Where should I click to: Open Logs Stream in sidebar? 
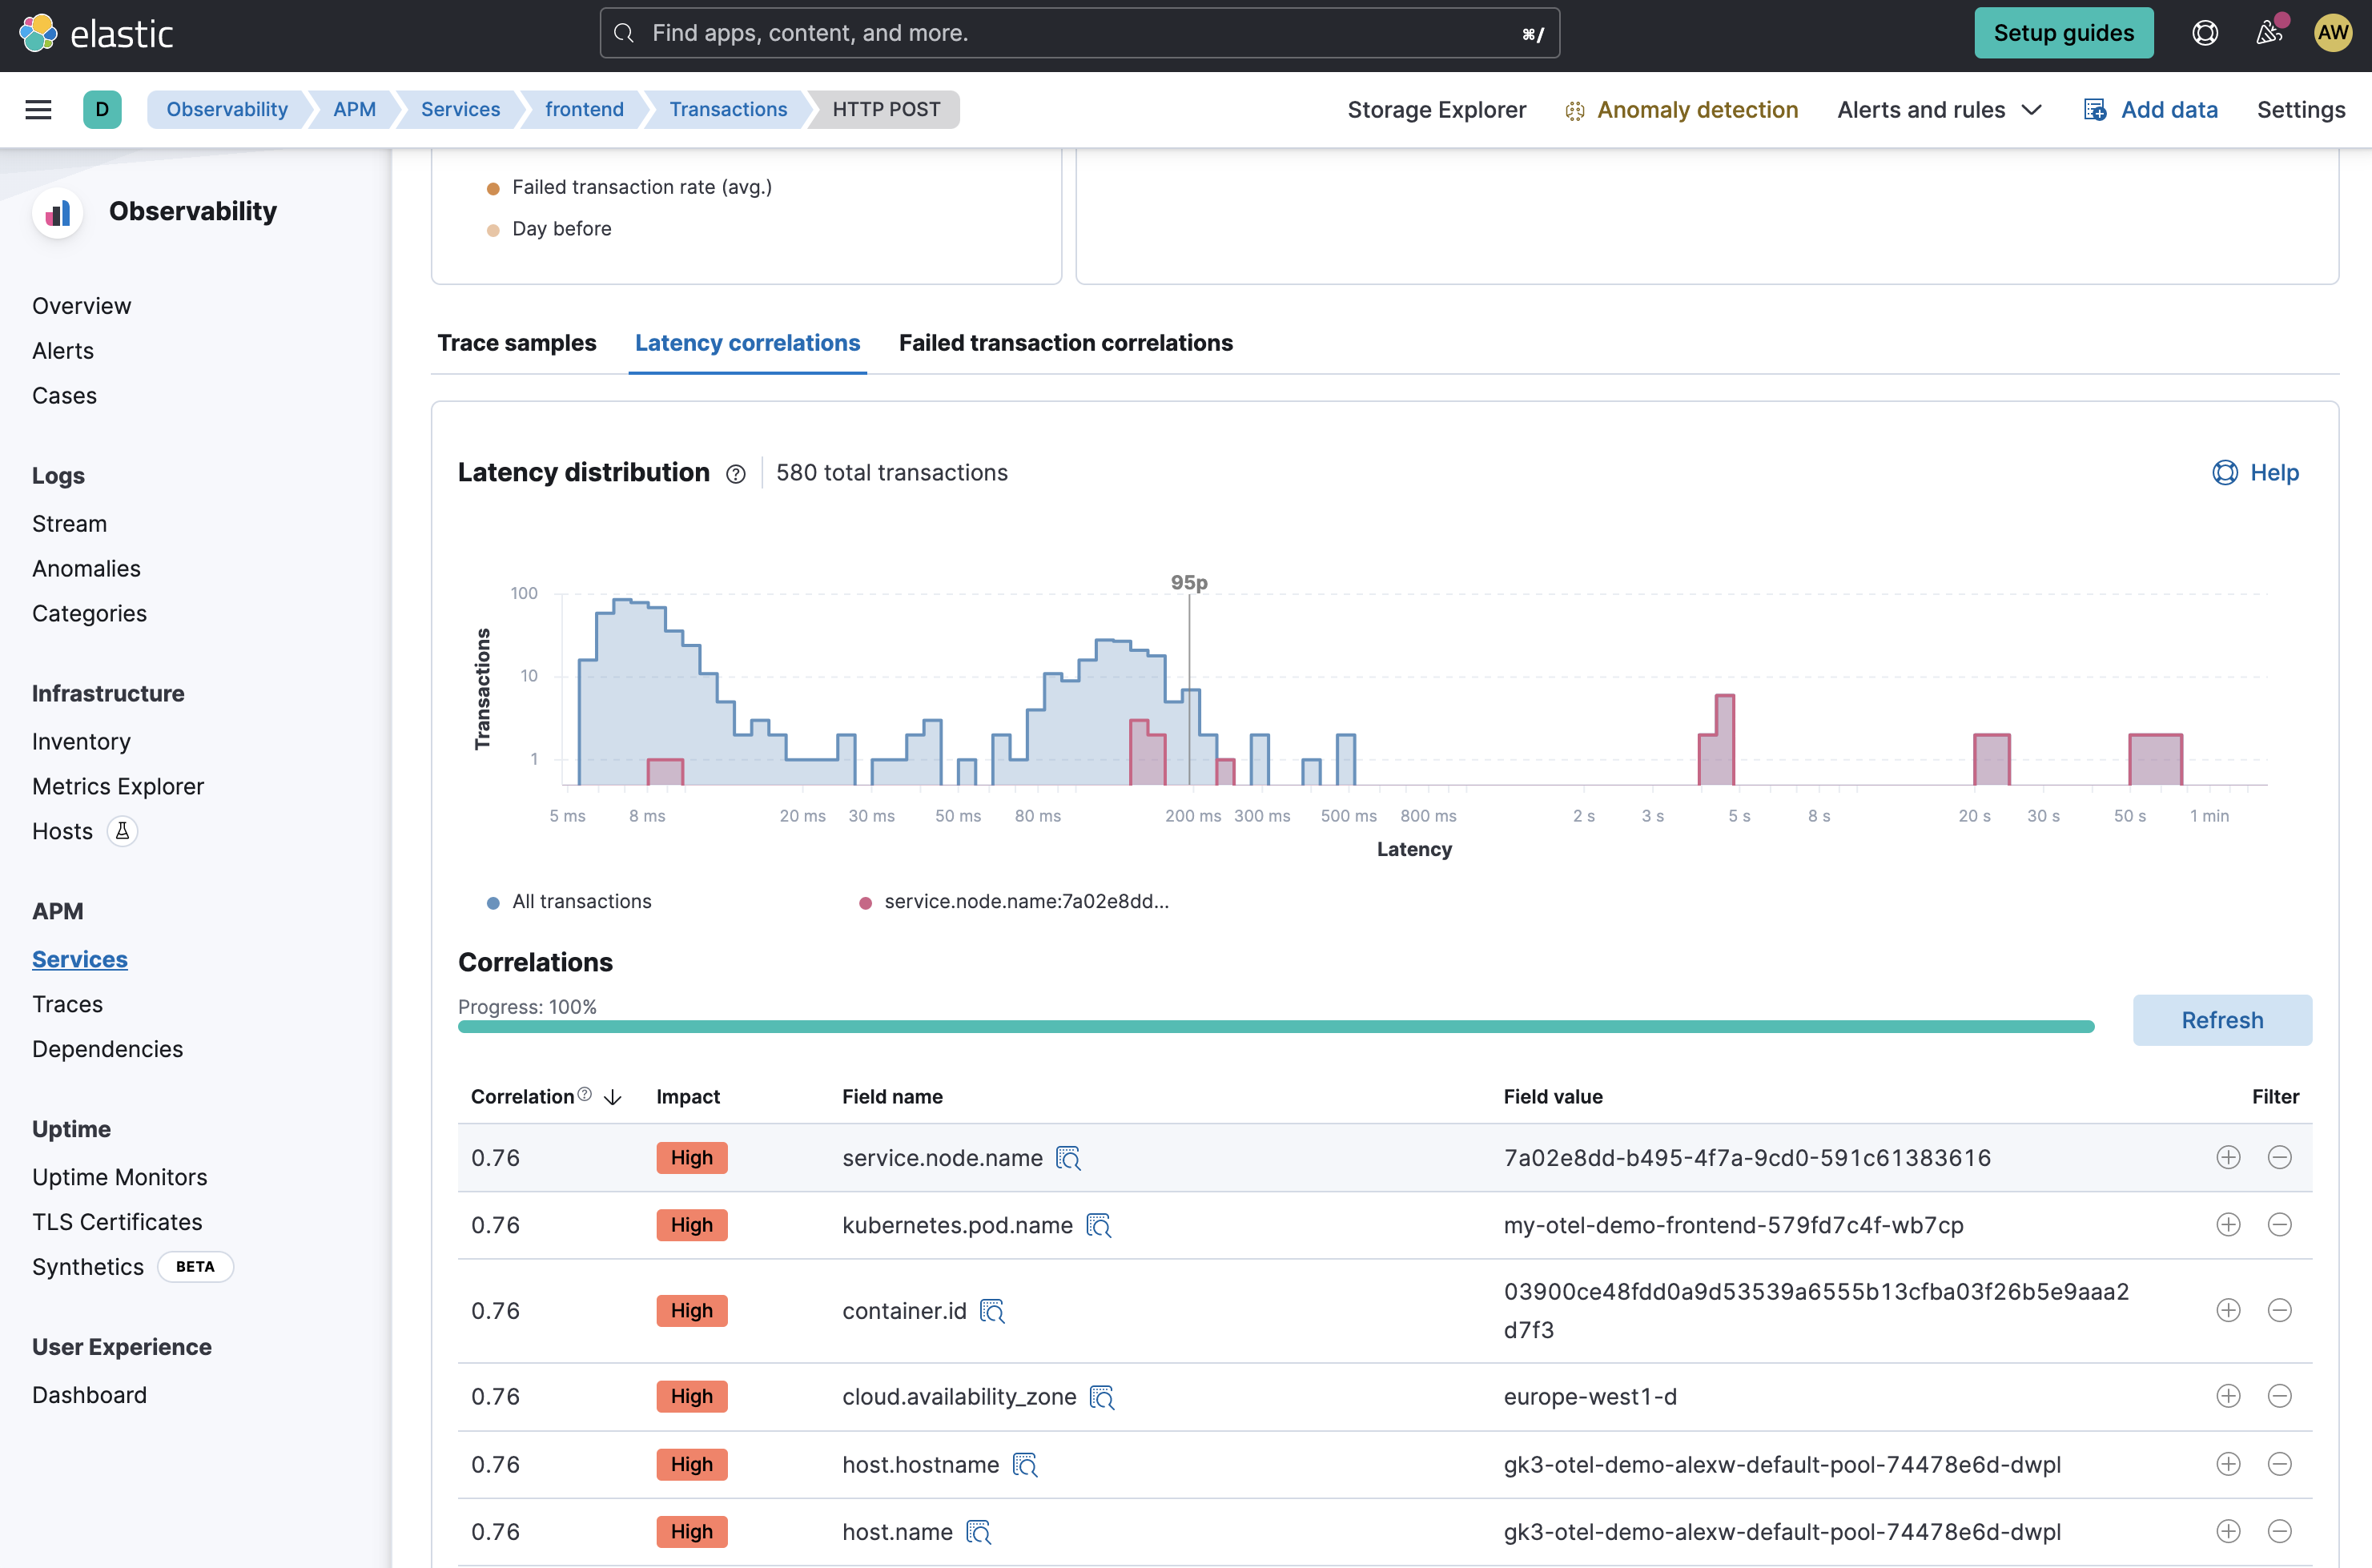pos(69,524)
